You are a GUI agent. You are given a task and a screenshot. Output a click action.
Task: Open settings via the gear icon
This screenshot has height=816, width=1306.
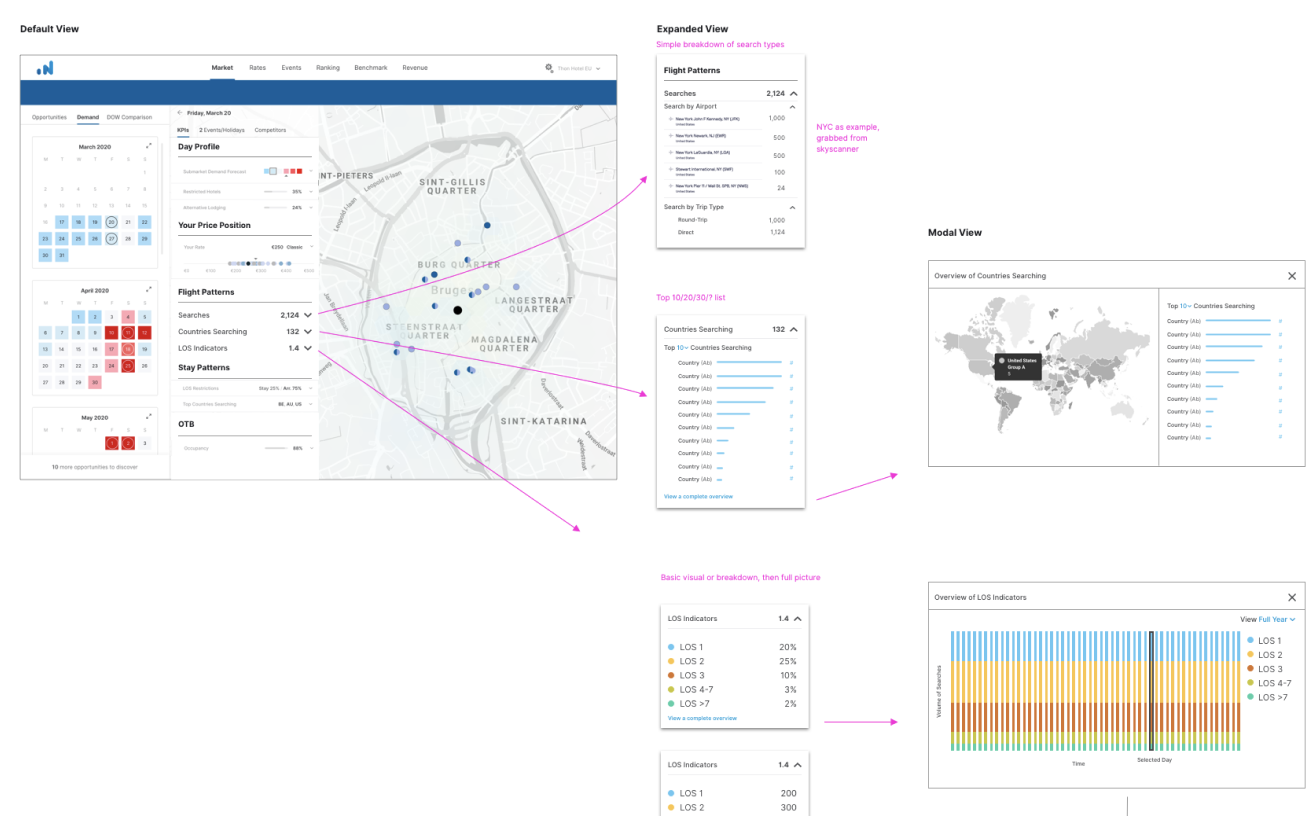549,68
